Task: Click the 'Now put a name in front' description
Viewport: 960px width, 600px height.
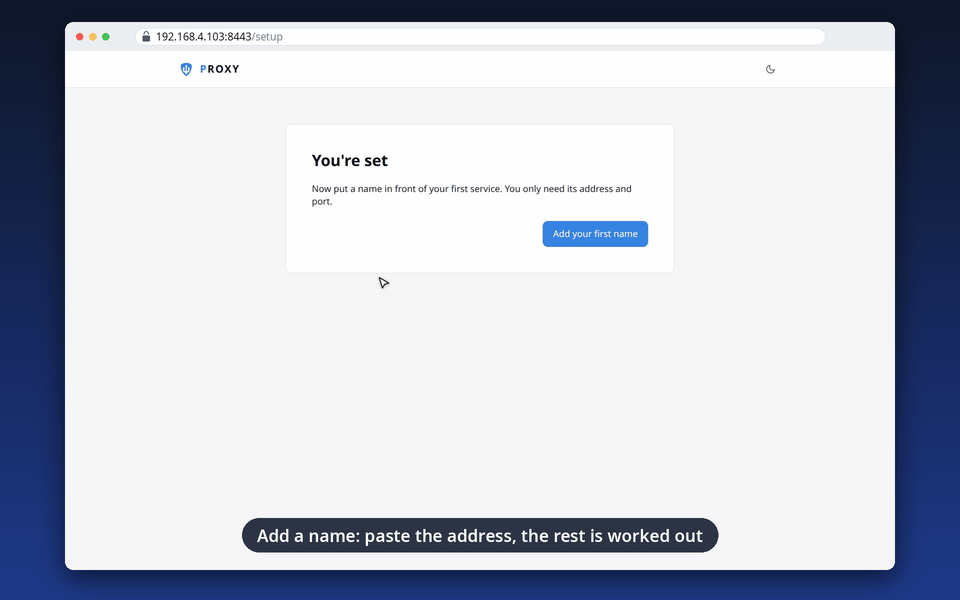Action: pos(471,195)
